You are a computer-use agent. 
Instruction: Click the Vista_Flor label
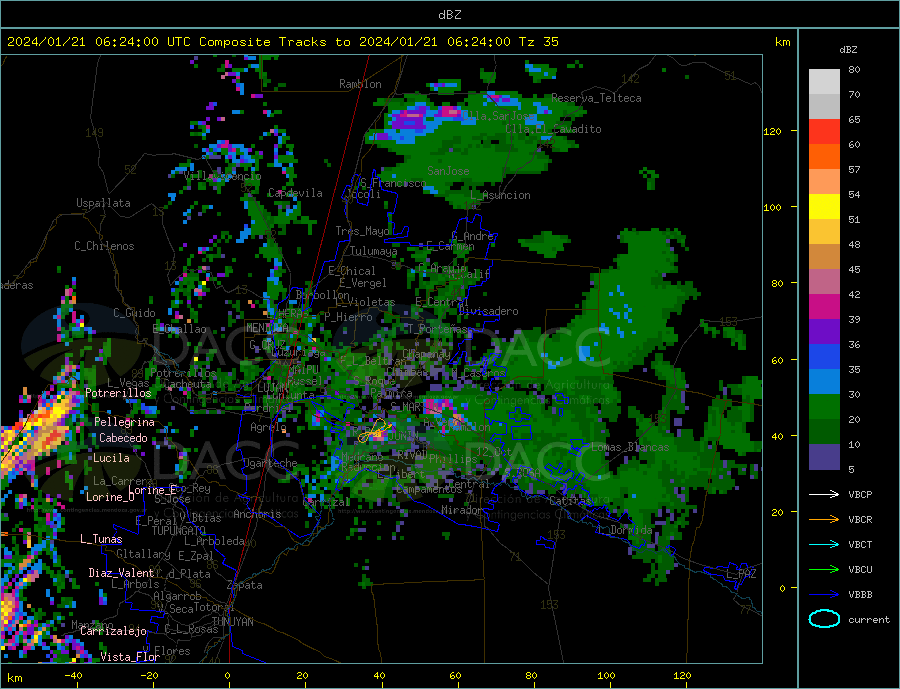[x=130, y=657]
